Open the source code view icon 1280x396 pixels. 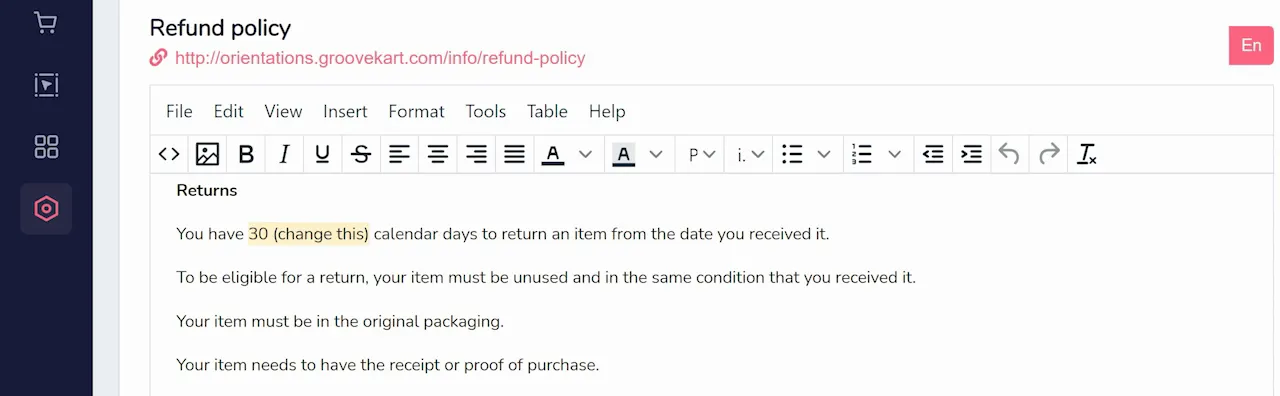[x=169, y=154]
